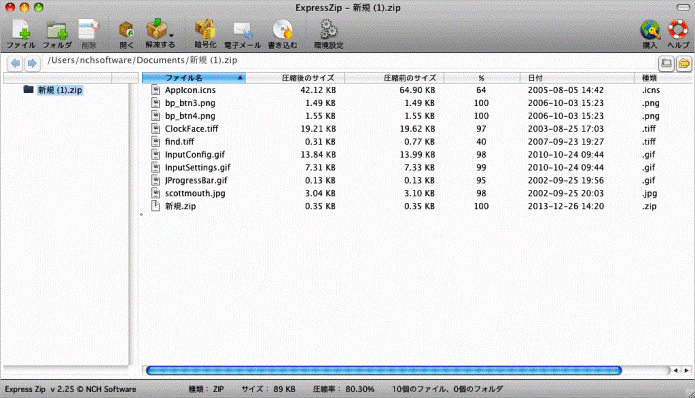Select 新規 (1).zip in the tree pane
Image resolution: width=695 pixels, height=398 pixels.
[x=60, y=90]
